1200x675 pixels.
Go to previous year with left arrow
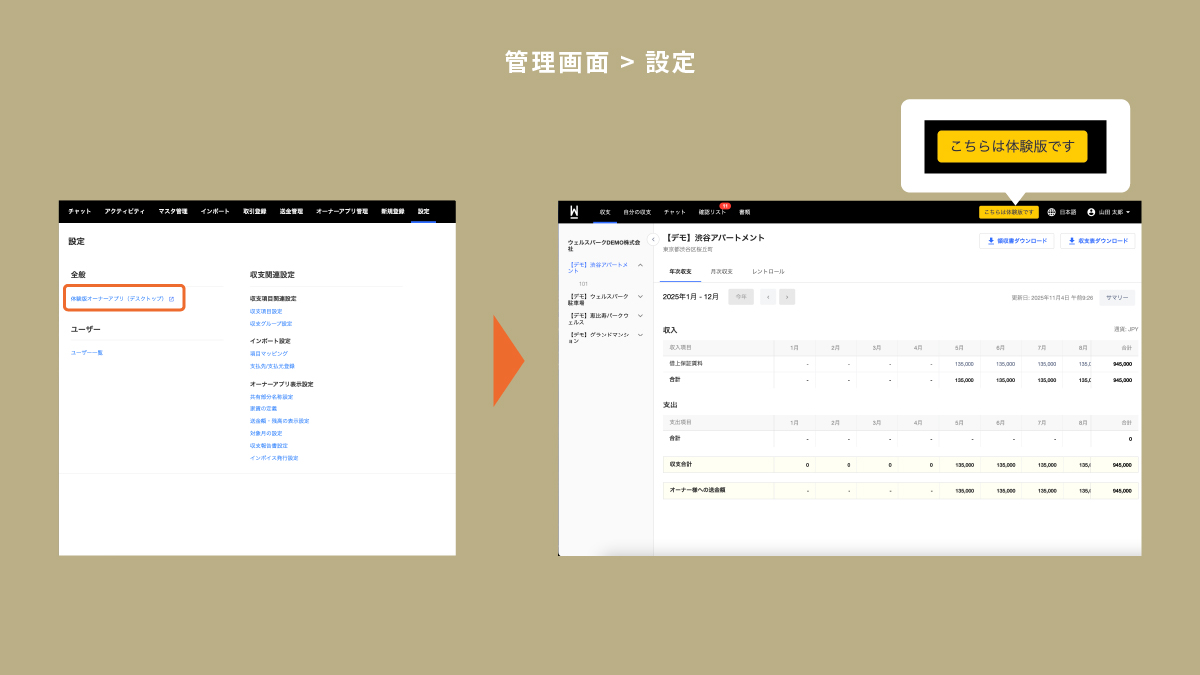[768, 297]
